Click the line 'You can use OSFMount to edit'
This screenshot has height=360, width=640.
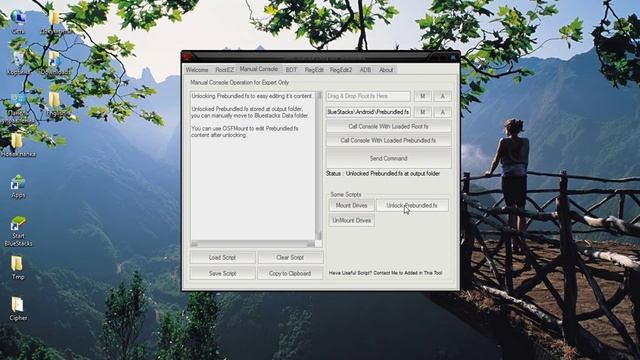coord(245,129)
